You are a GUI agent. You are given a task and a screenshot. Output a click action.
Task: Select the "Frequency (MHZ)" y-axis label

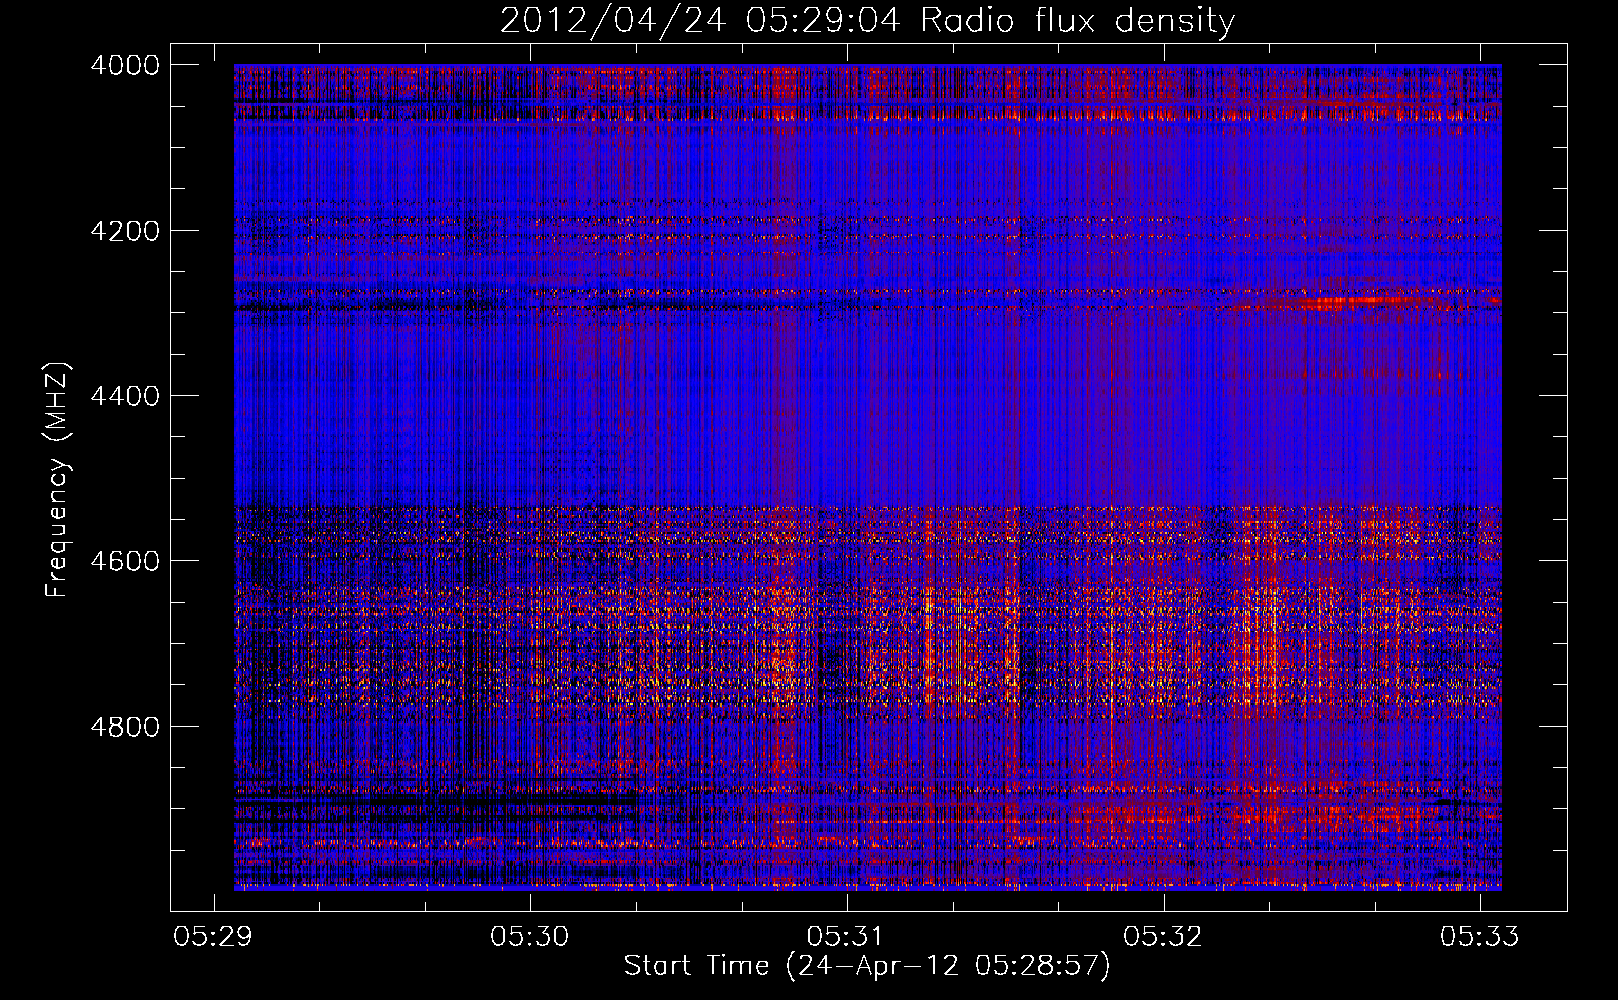coord(57,480)
